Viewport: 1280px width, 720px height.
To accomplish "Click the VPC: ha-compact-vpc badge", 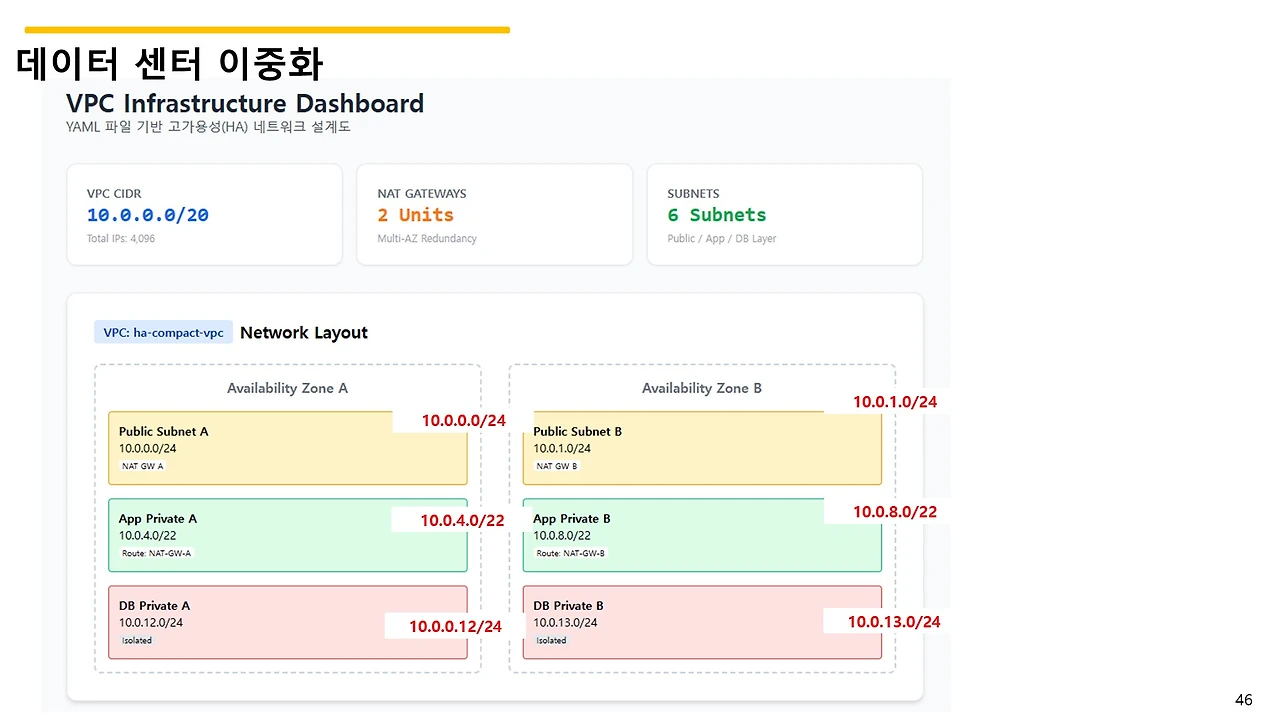I will tap(163, 333).
